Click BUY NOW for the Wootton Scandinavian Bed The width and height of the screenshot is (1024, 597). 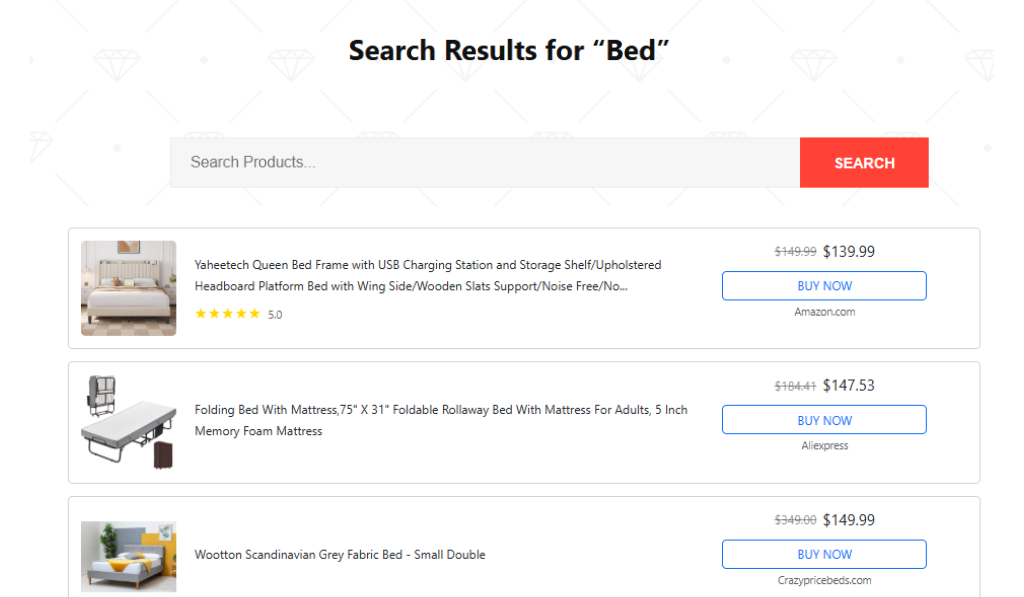tap(823, 554)
